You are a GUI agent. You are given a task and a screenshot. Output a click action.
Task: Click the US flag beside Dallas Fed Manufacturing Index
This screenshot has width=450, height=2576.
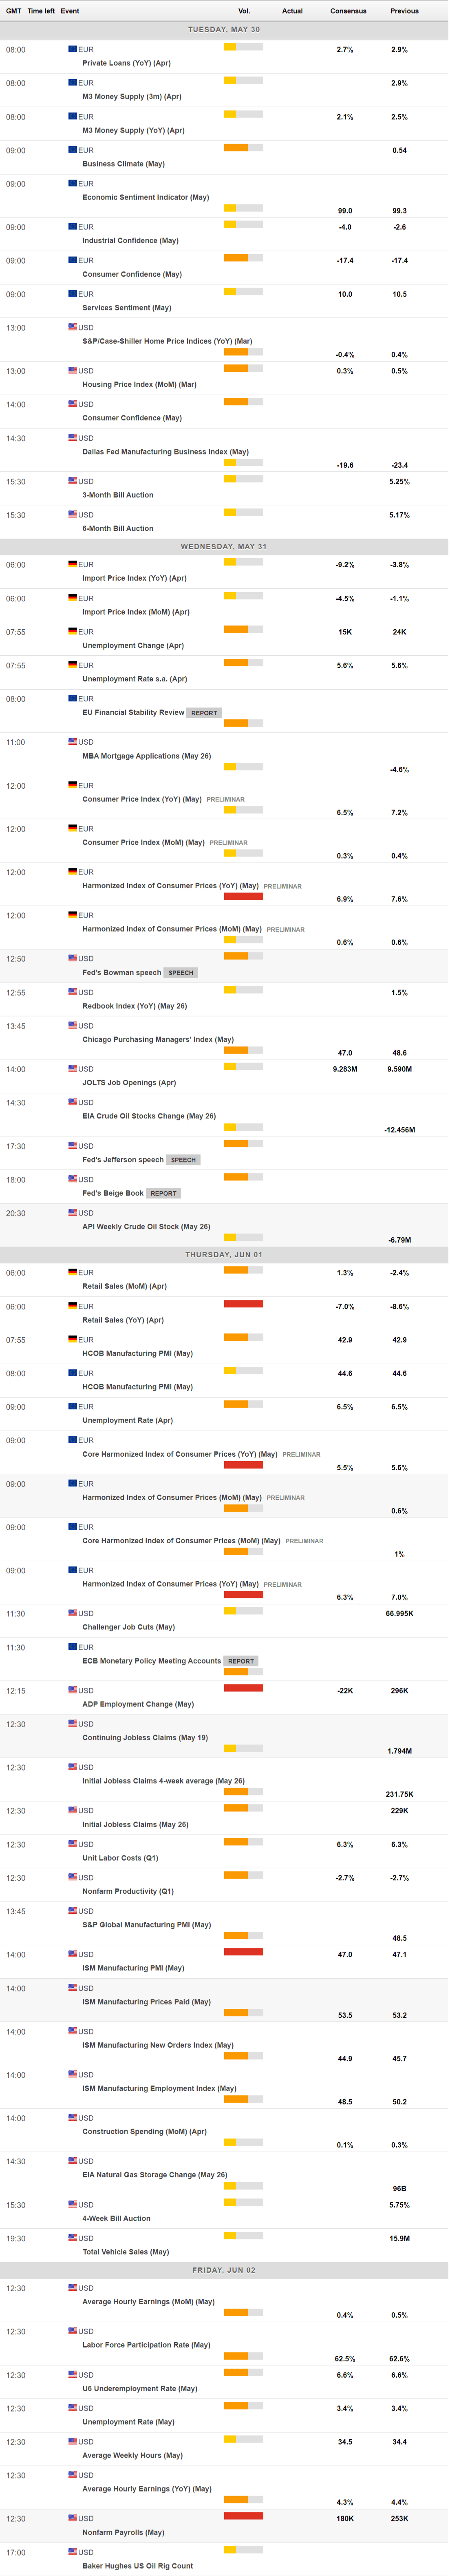click(x=73, y=437)
